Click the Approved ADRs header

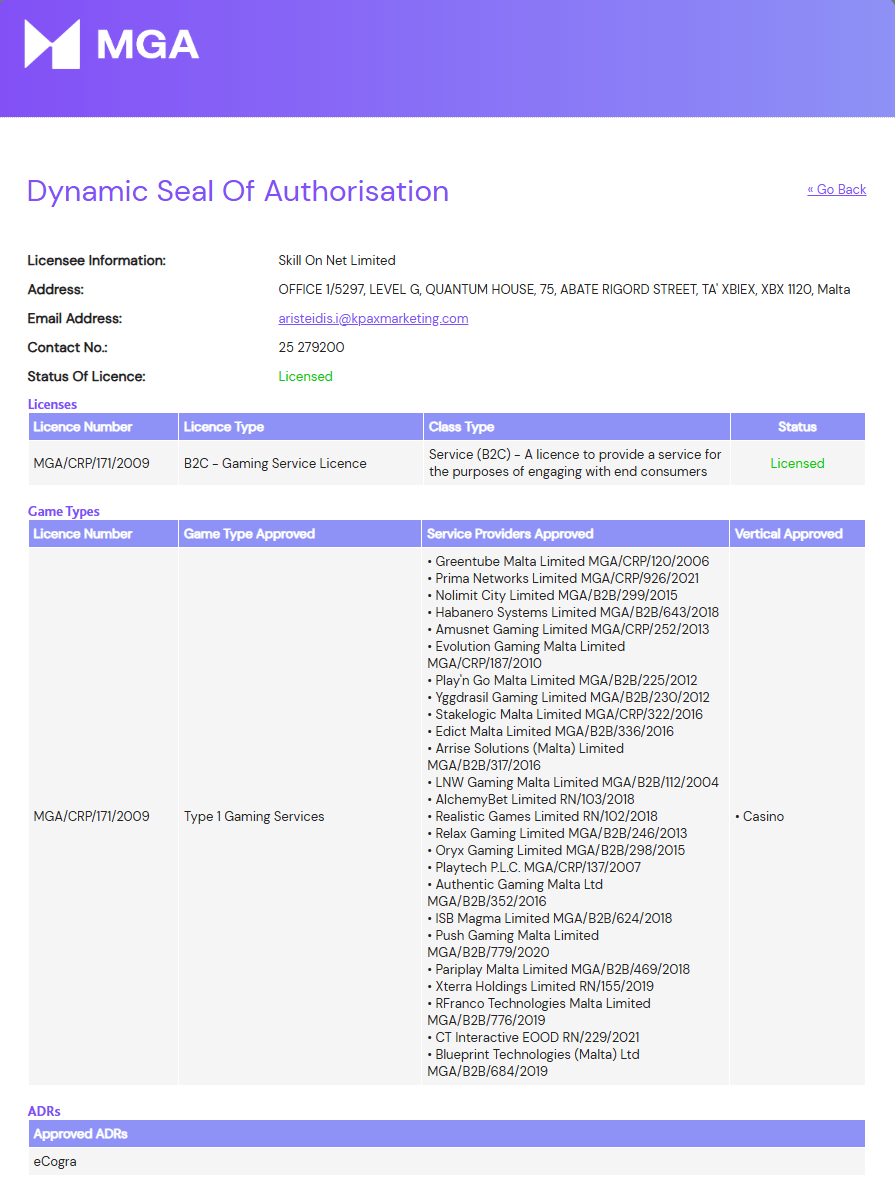click(80, 1134)
